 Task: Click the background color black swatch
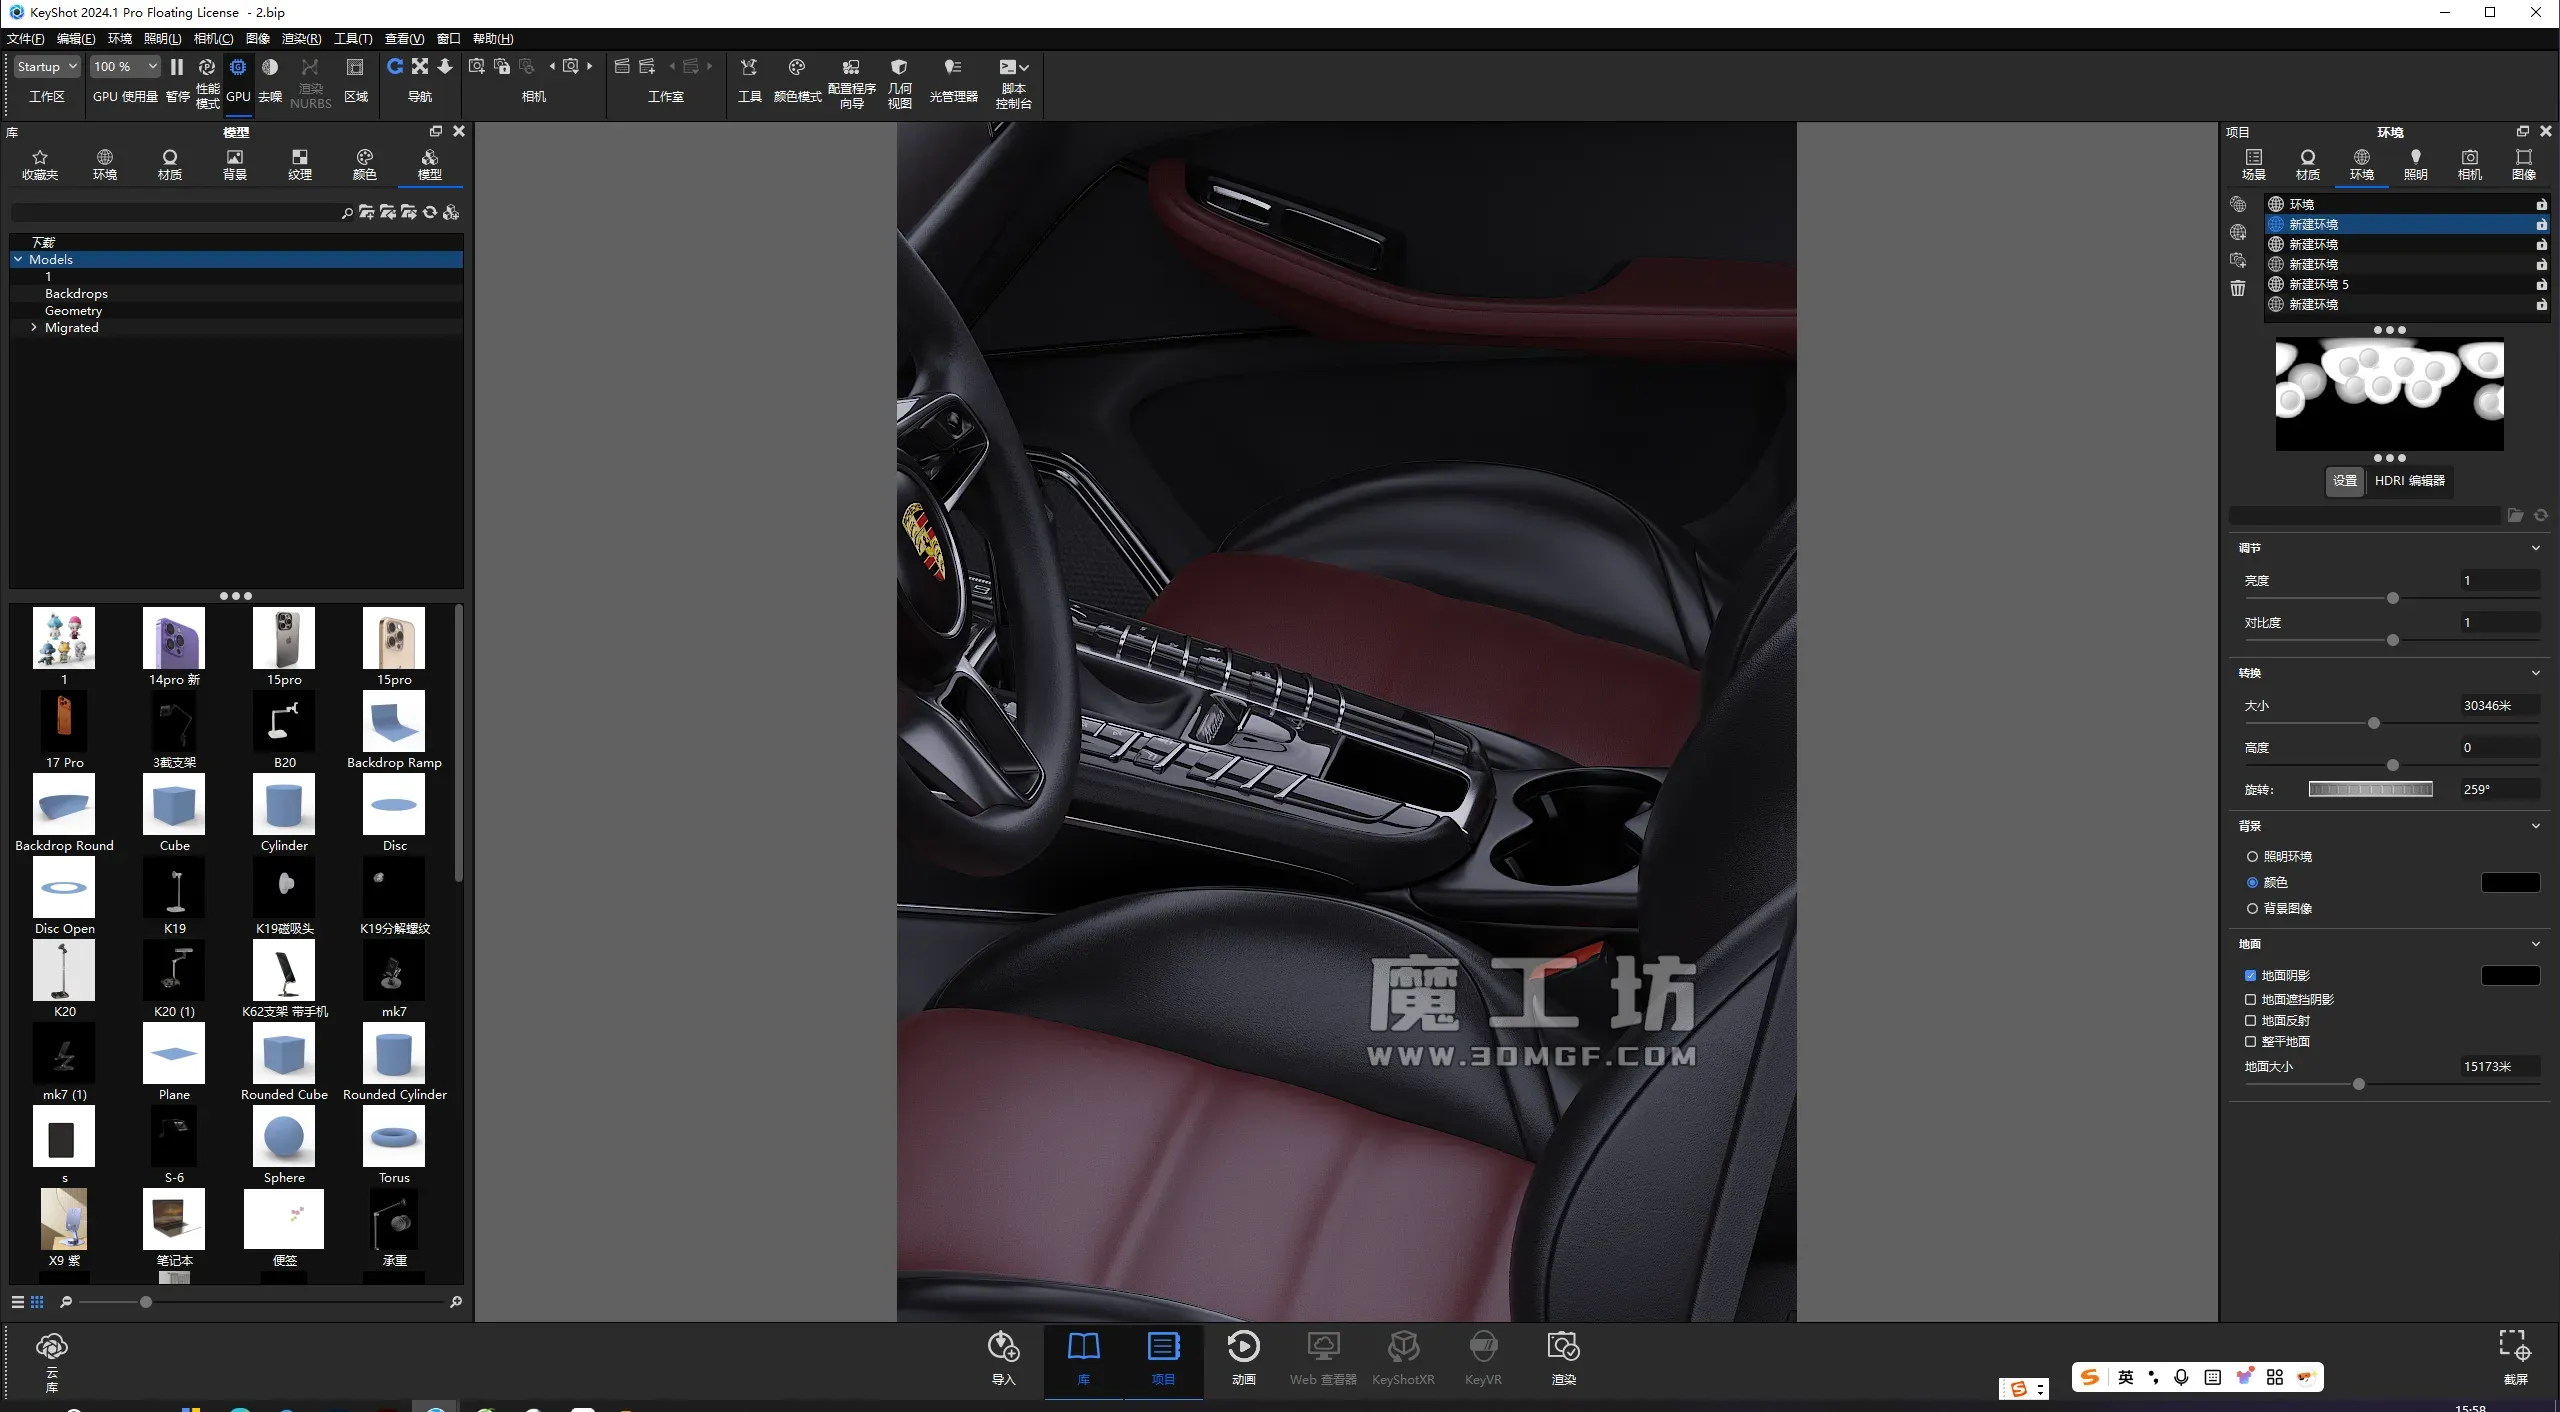click(2509, 882)
